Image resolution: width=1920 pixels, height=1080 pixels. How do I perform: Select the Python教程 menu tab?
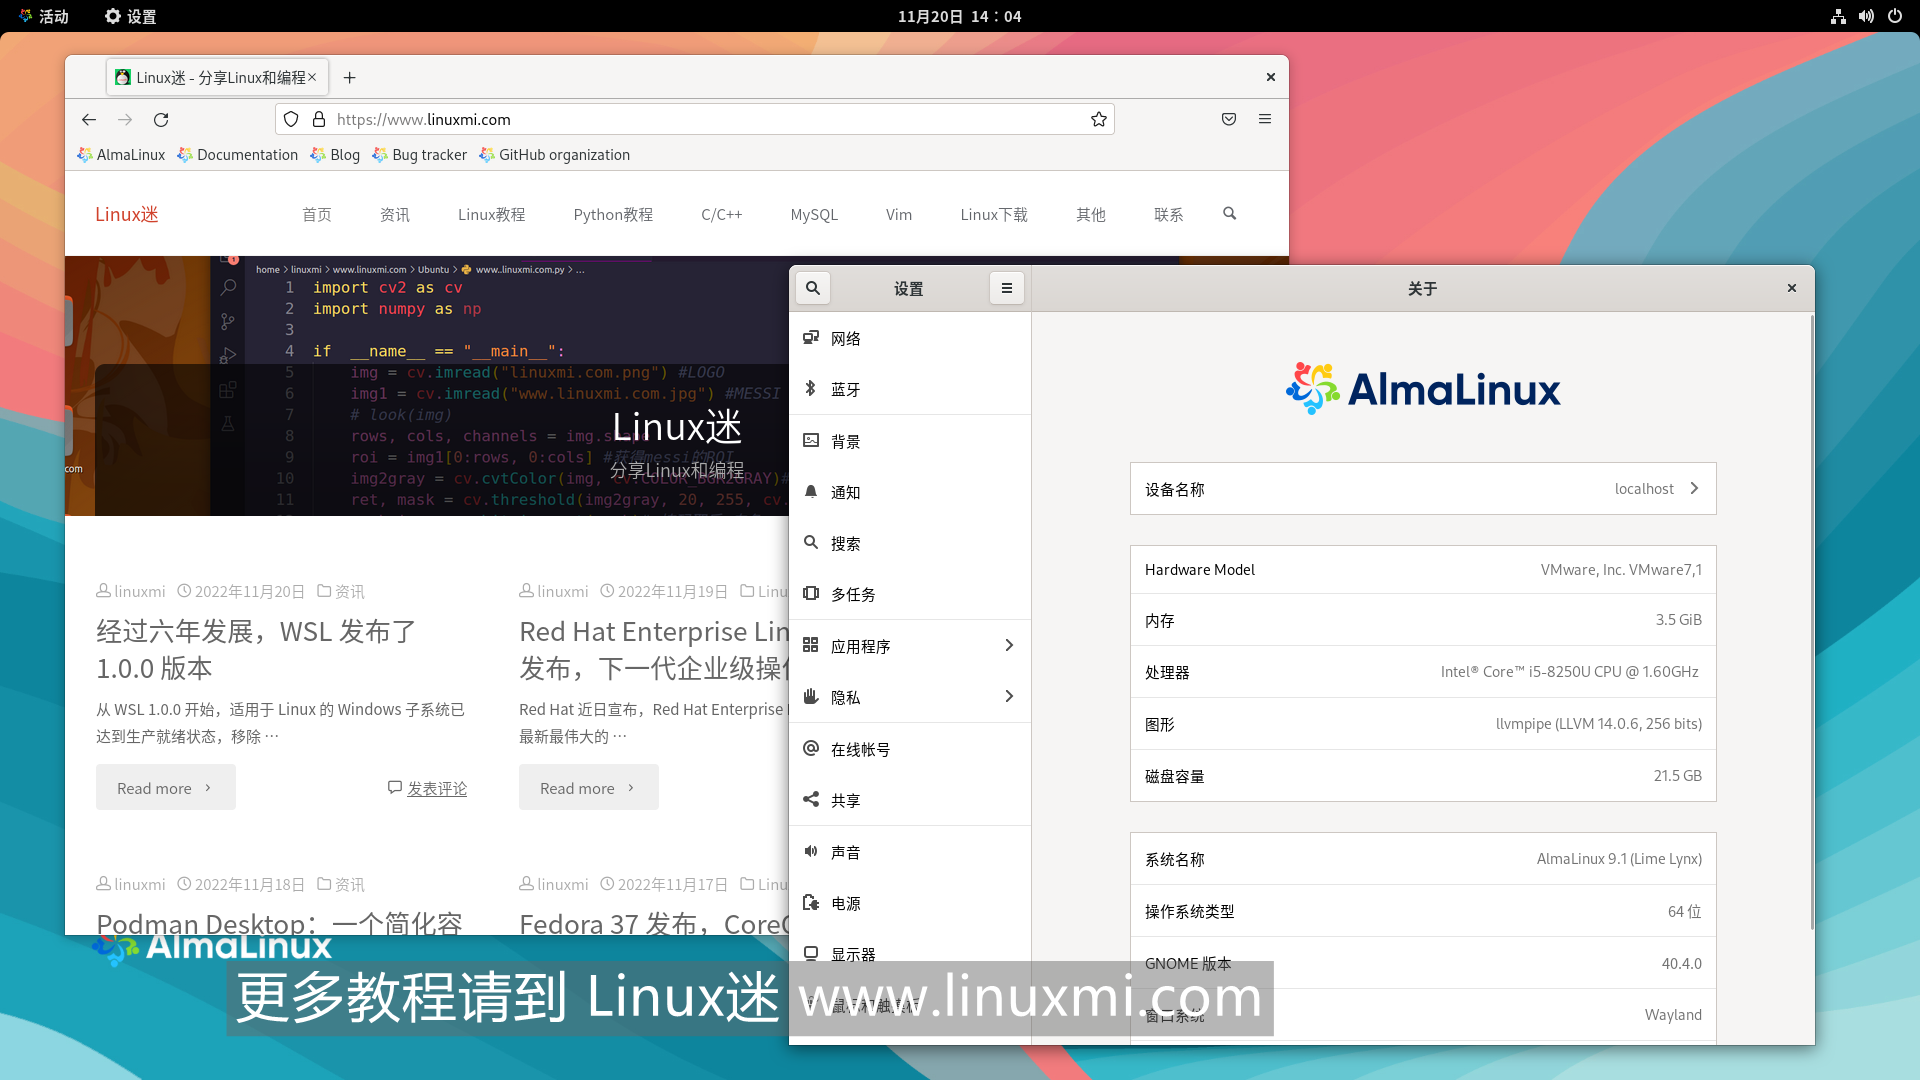click(x=613, y=214)
